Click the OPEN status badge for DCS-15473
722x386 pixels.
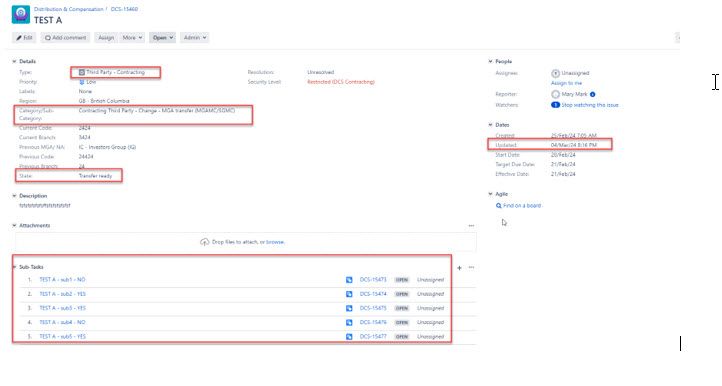(402, 280)
